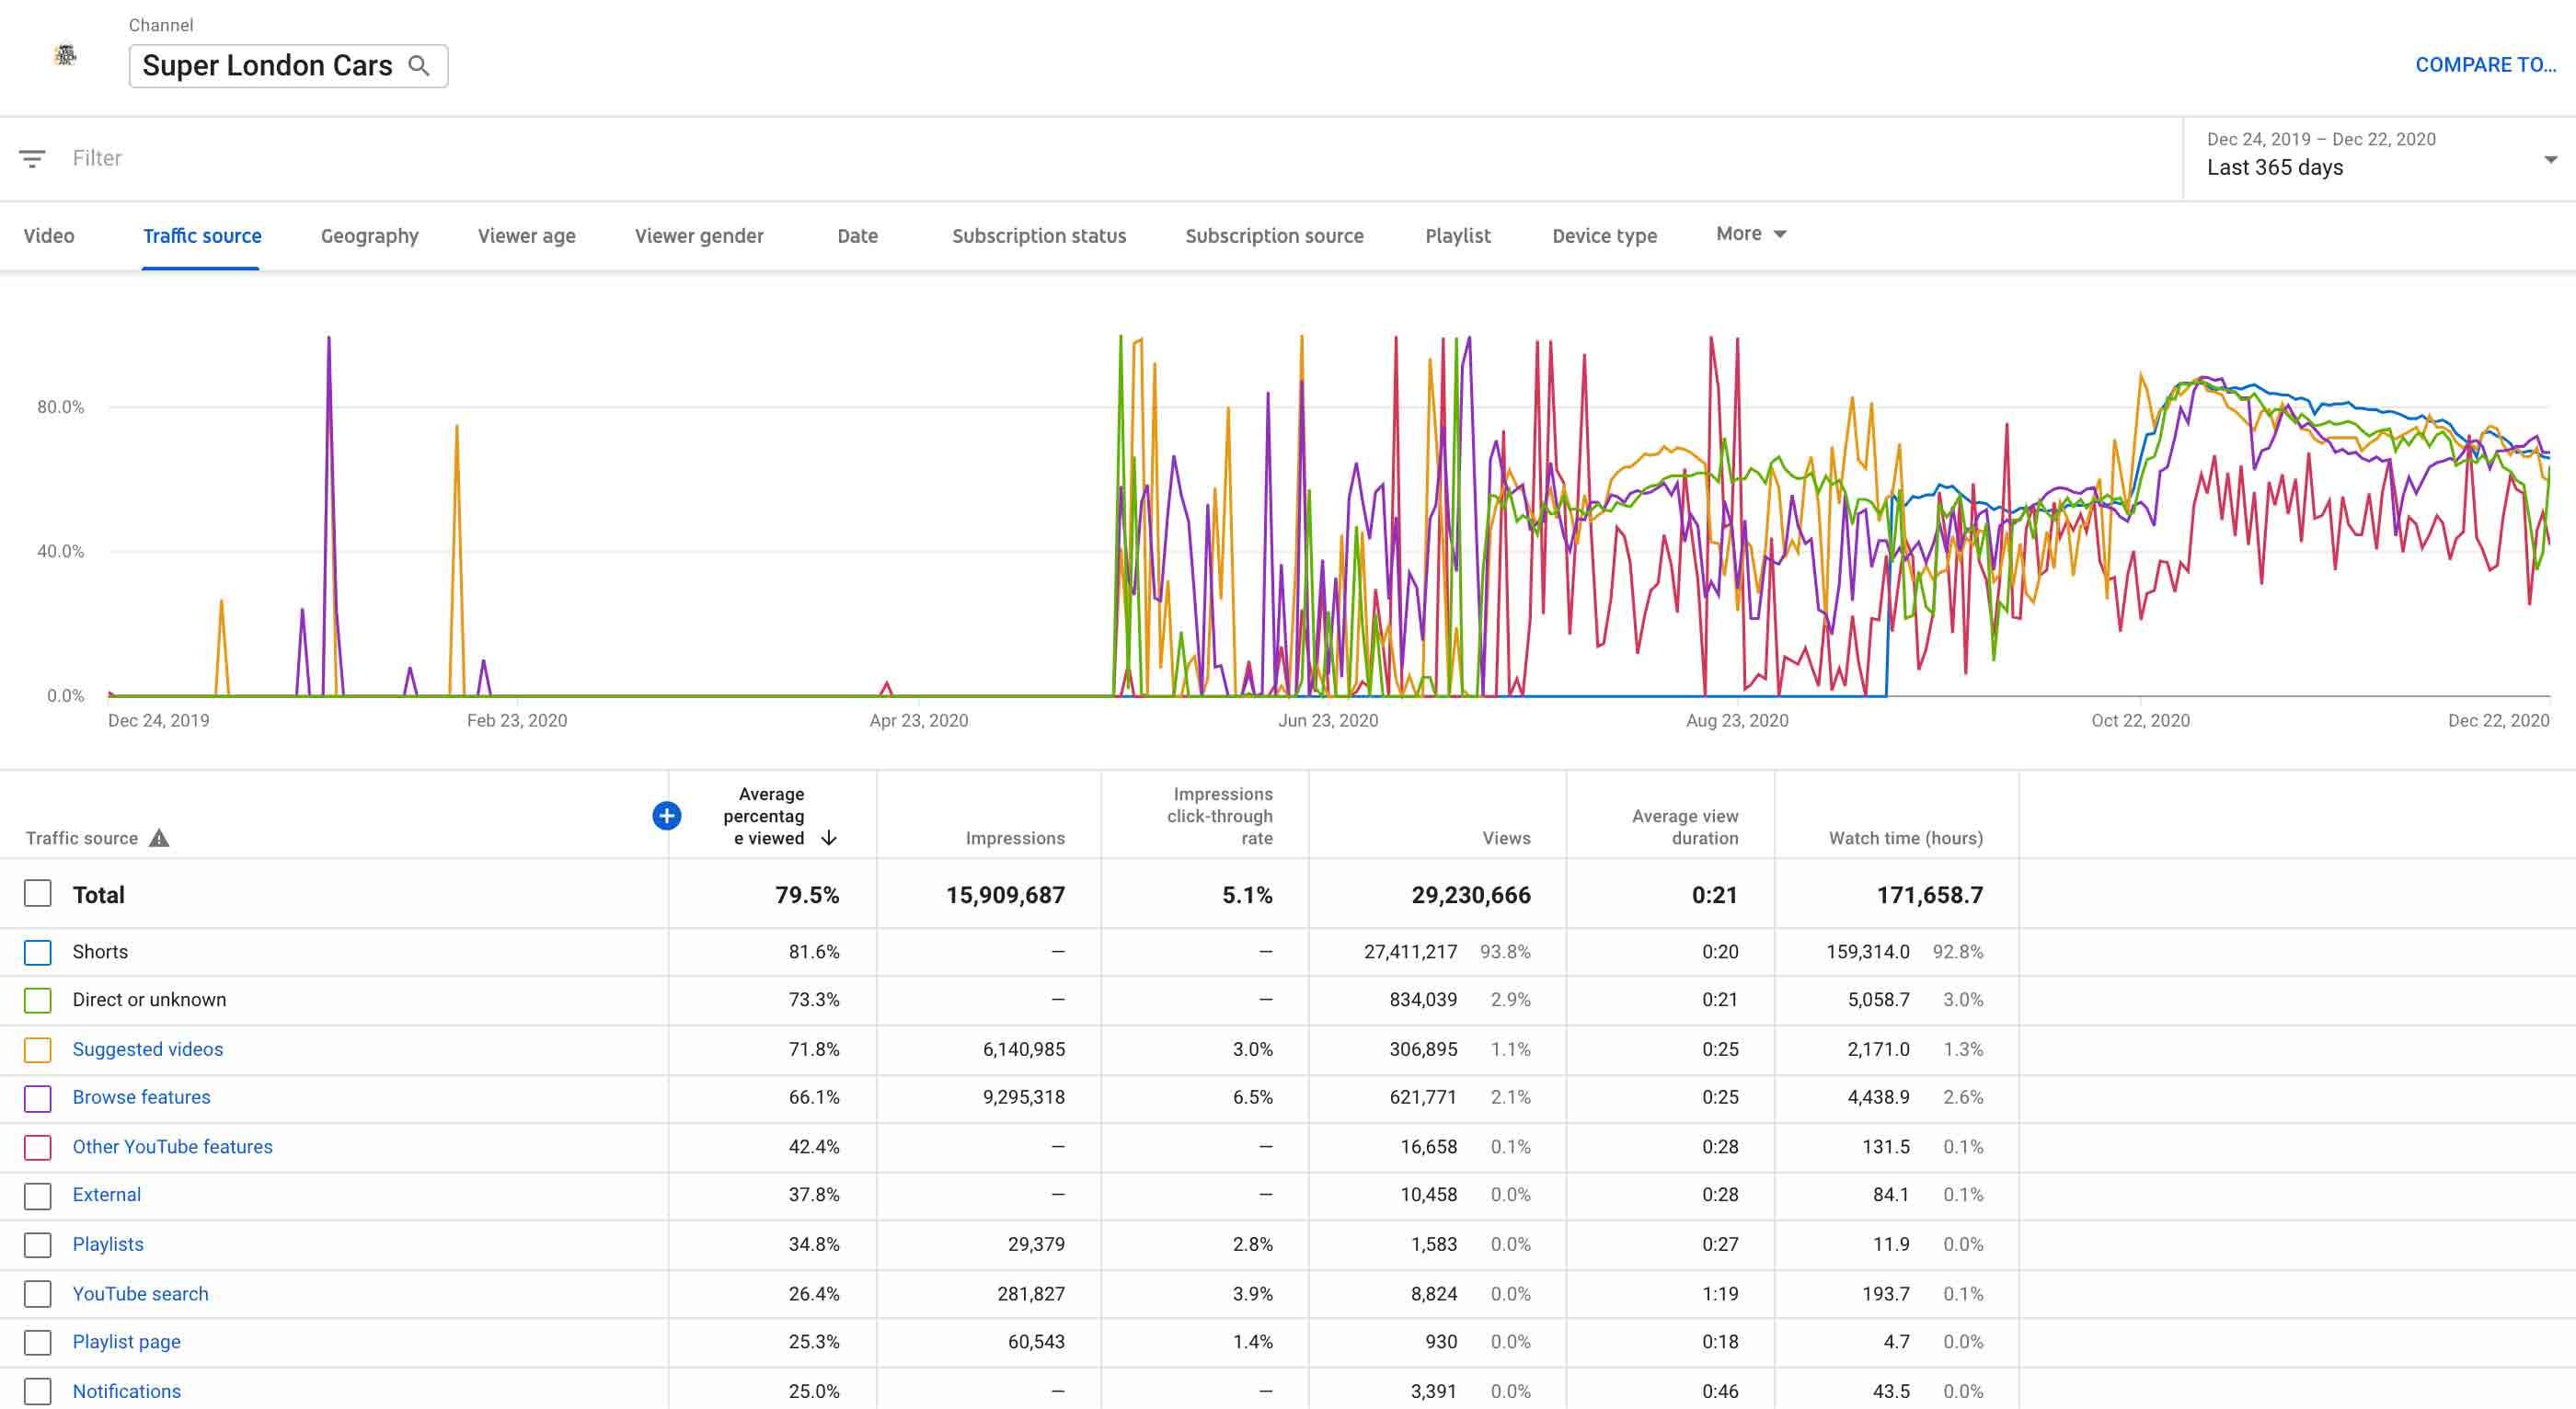Click COMPARE TO... button
Viewport: 2576px width, 1409px height.
pyautogui.click(x=2485, y=65)
